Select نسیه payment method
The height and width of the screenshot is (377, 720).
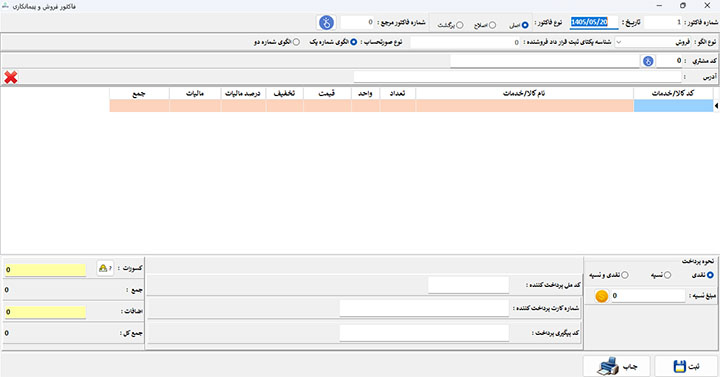tap(667, 275)
